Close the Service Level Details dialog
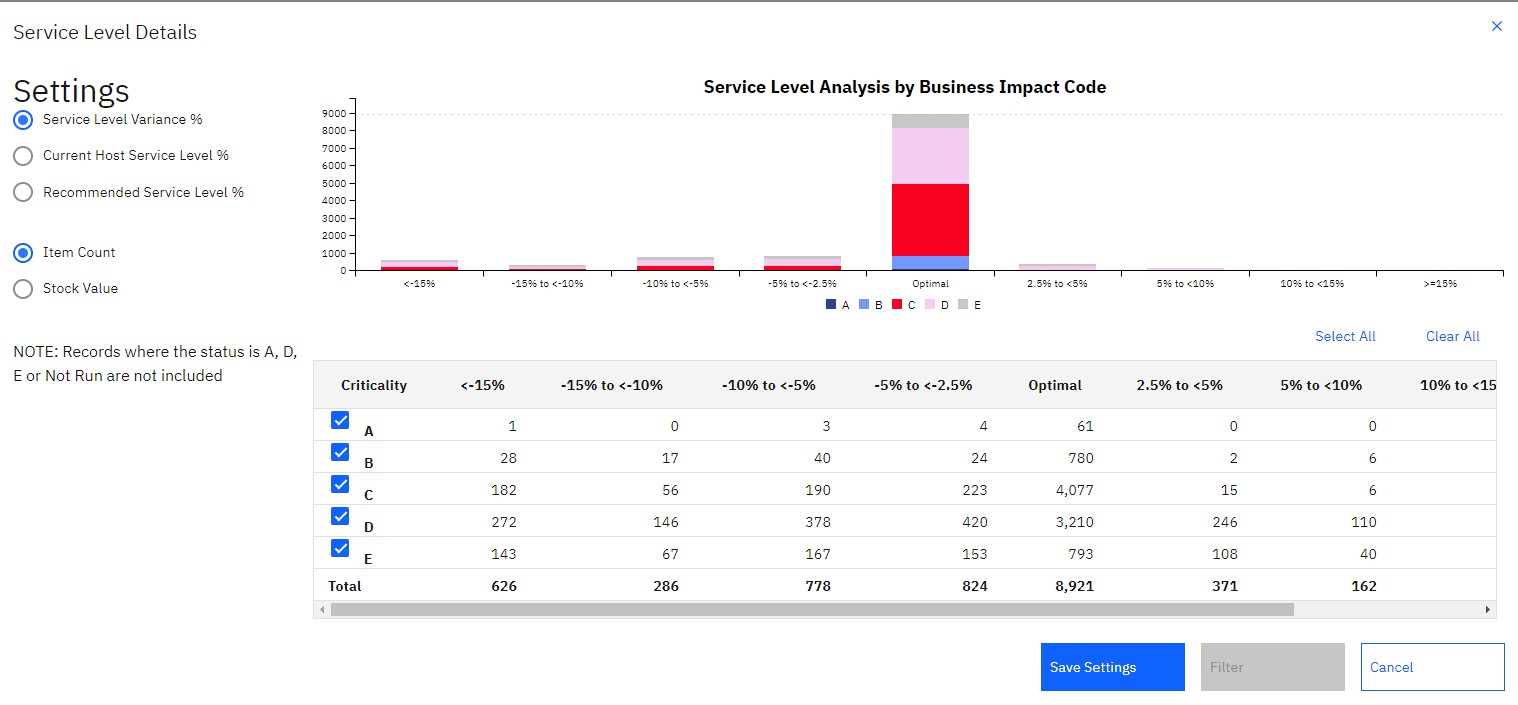1518x705 pixels. pos(1497,26)
